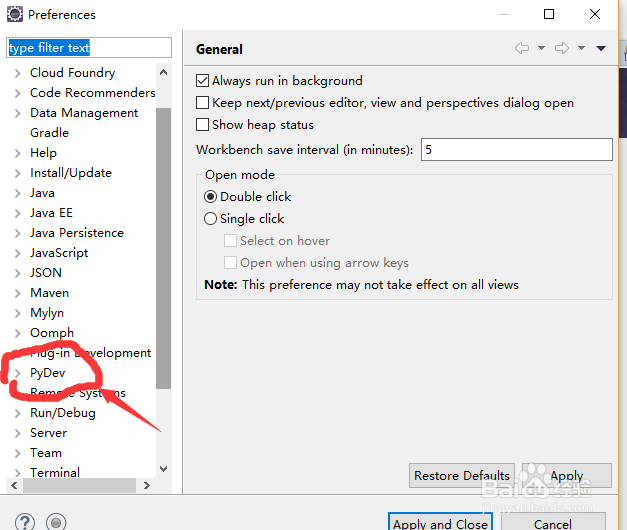Expand the PyDev tree node
627x530 pixels.
(x=17, y=373)
